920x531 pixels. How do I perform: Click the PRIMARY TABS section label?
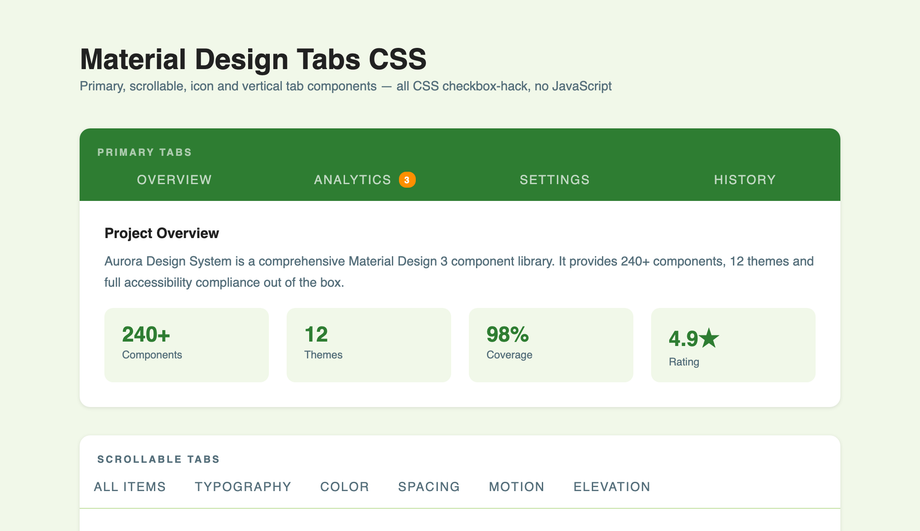144,153
